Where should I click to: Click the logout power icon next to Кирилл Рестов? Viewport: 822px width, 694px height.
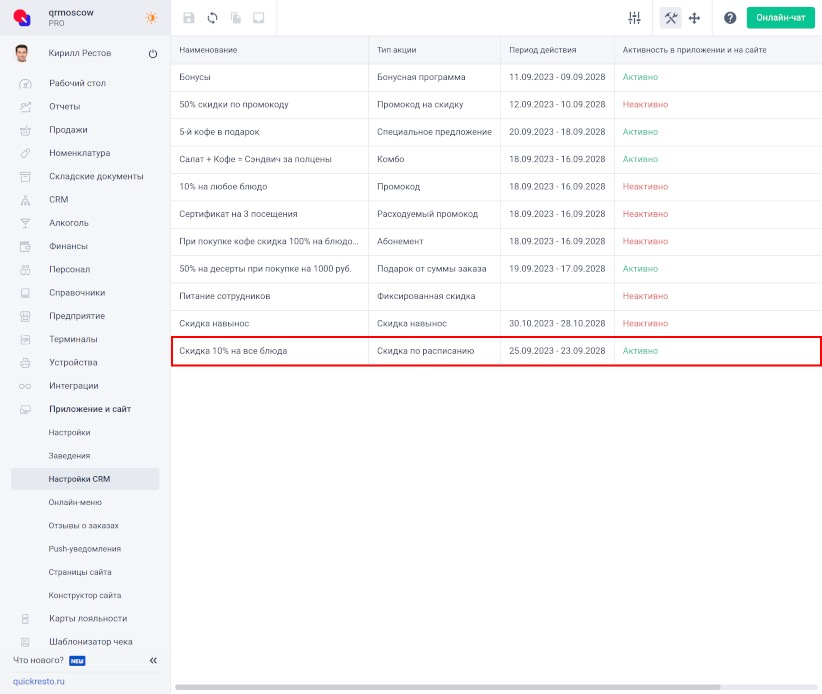coord(153,53)
